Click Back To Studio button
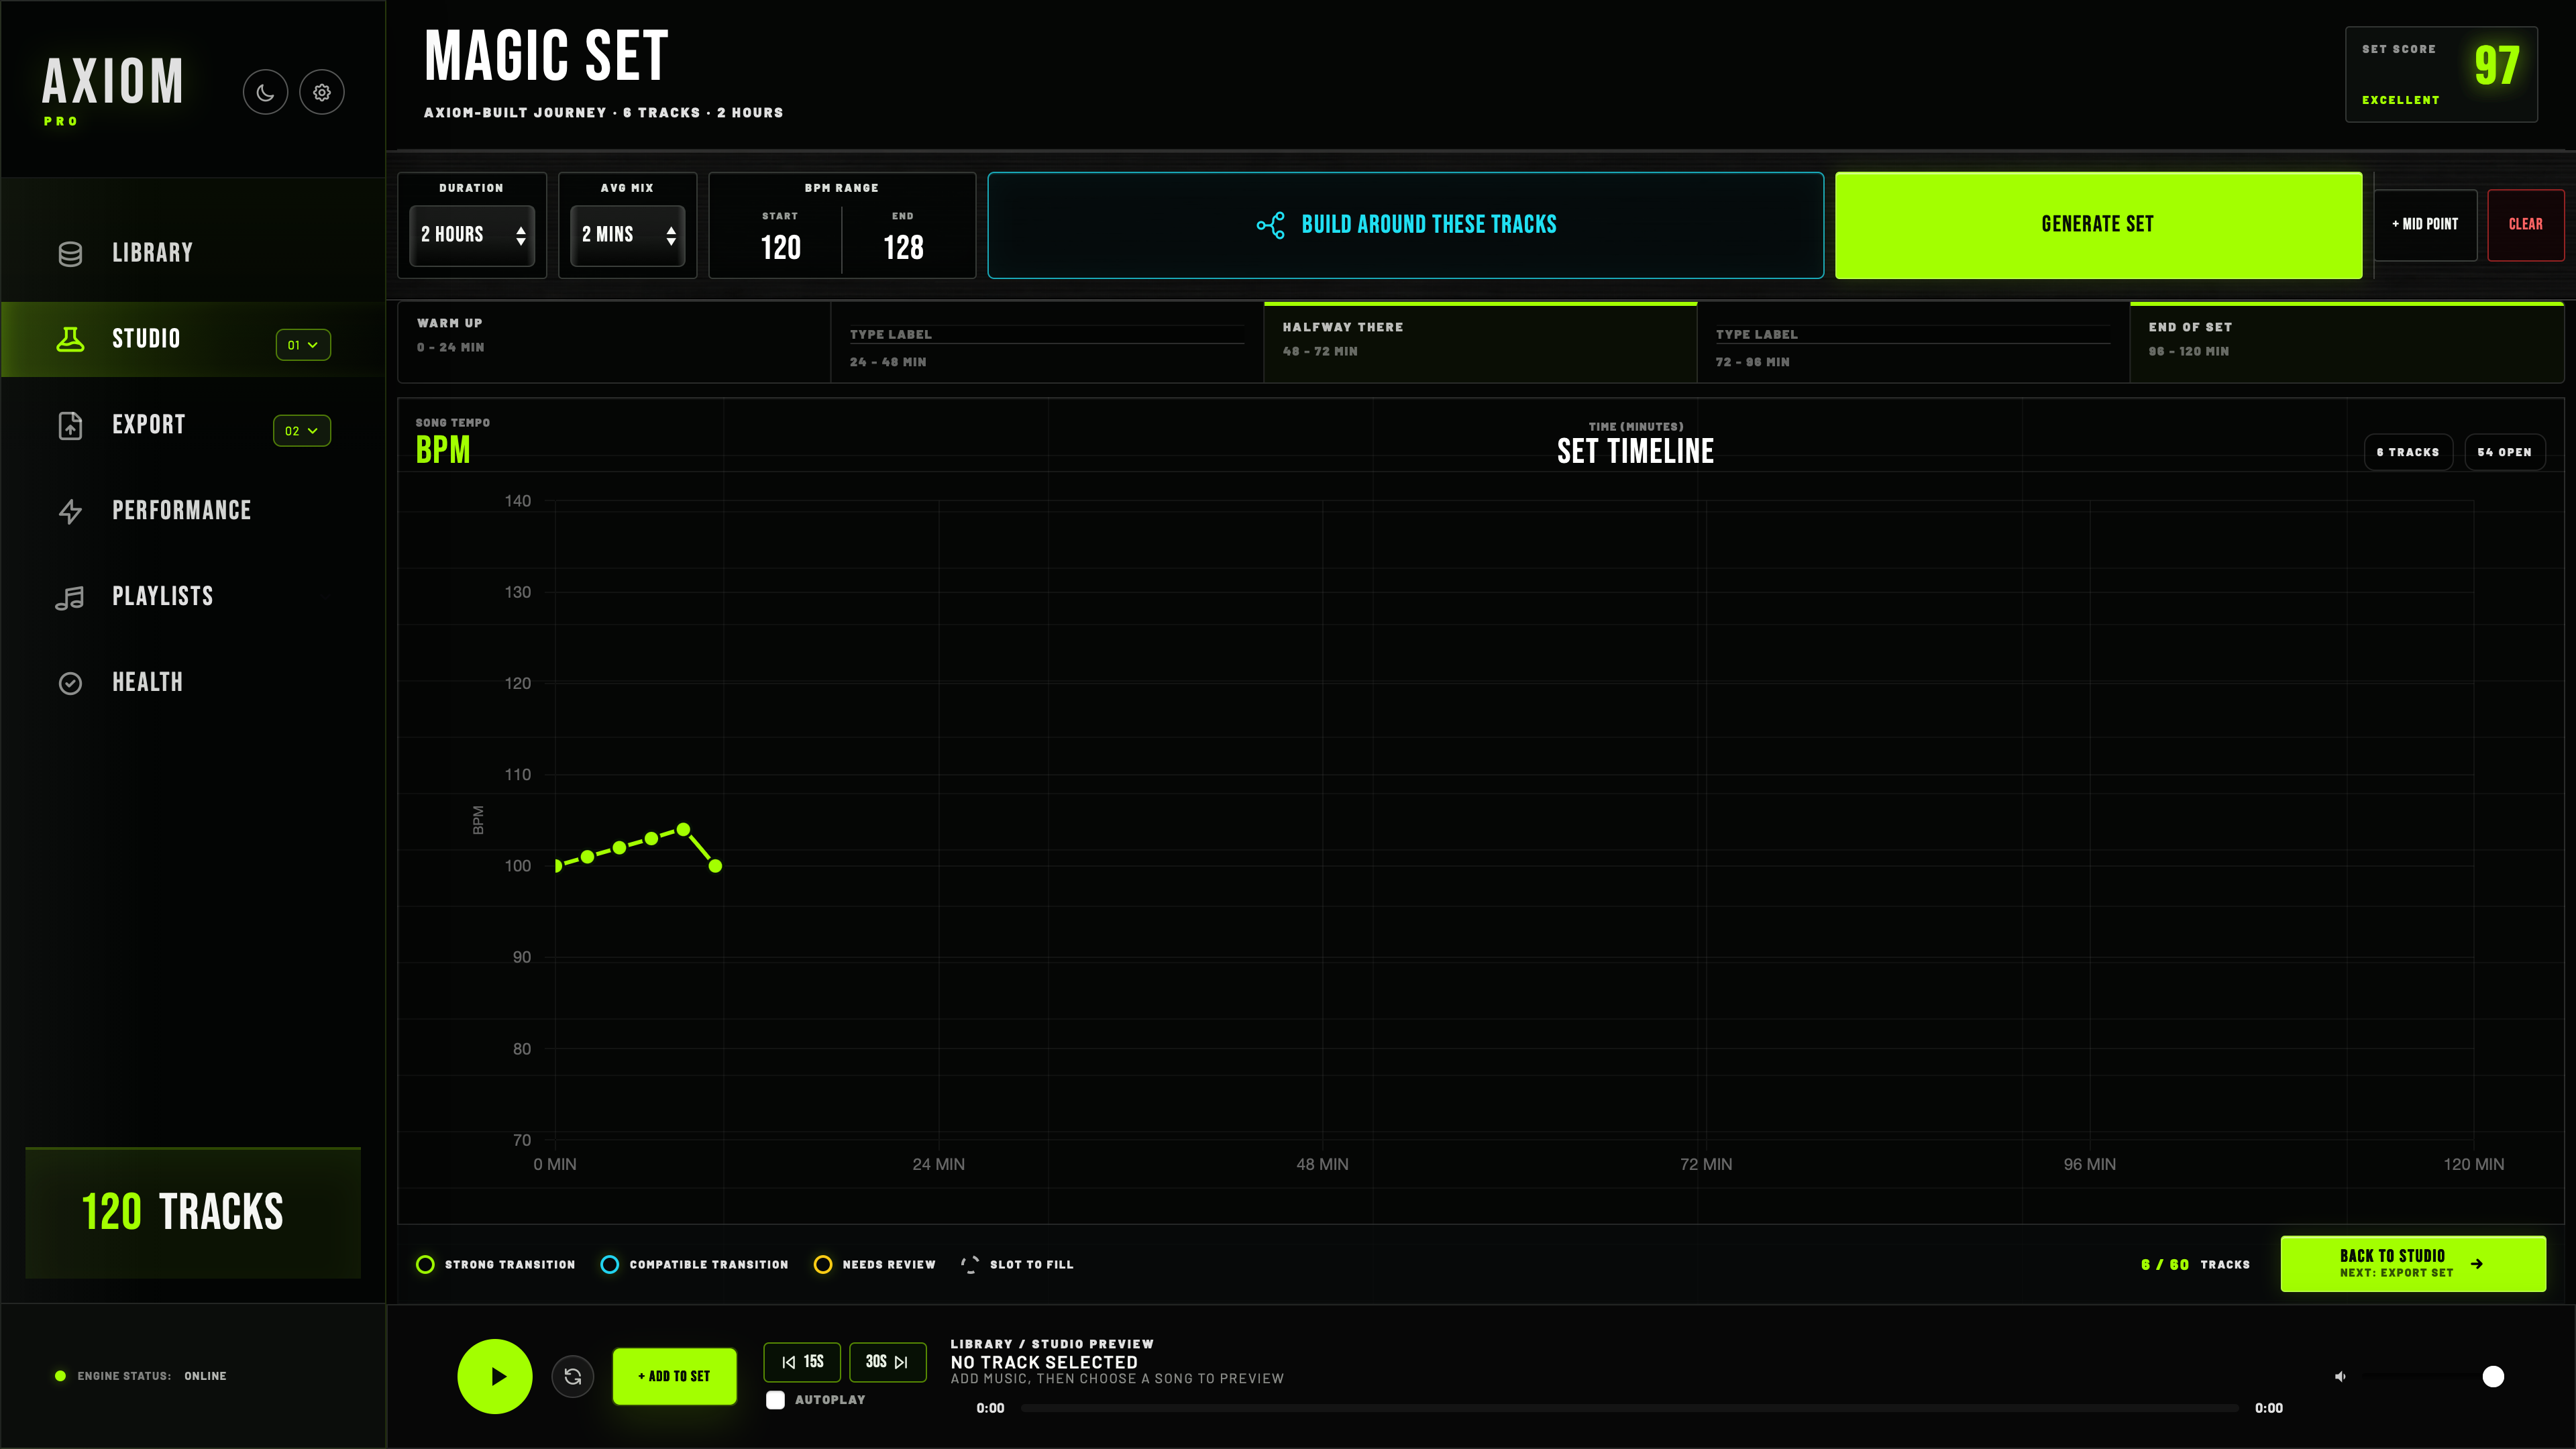The image size is (2576, 1449). pos(2413,1264)
